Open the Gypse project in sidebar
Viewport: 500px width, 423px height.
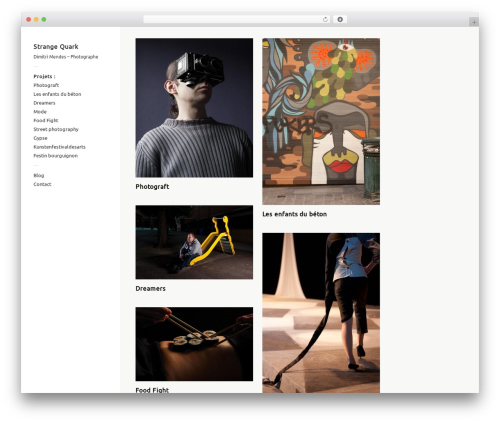tap(40, 138)
